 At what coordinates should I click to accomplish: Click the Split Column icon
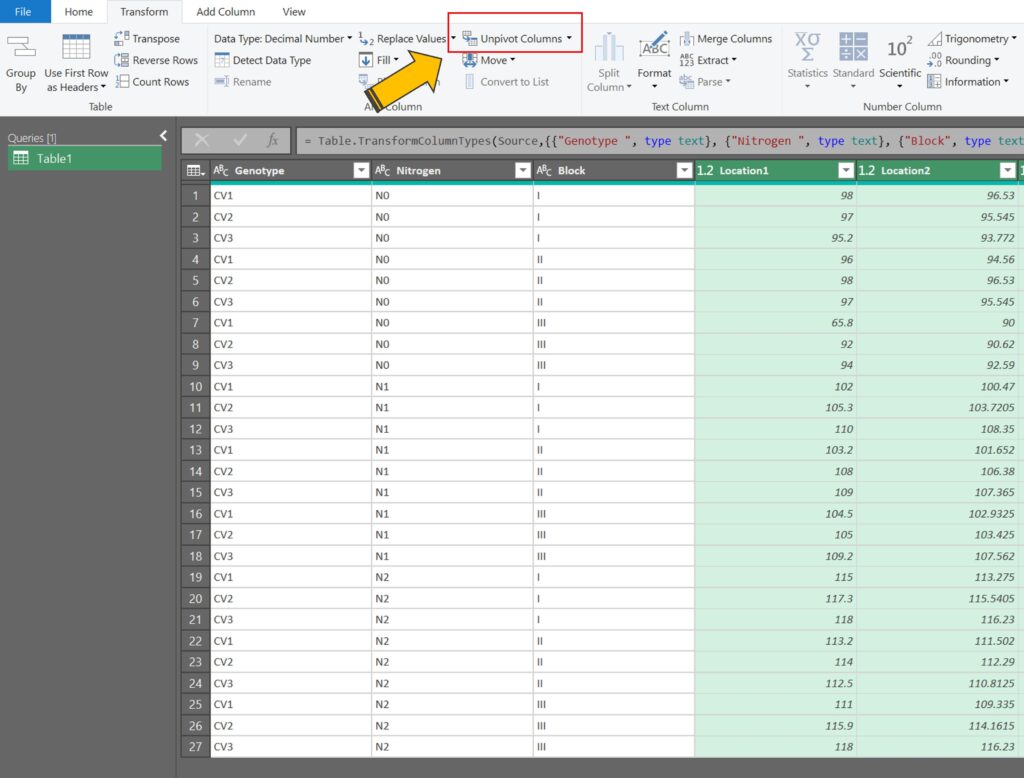[x=609, y=47]
